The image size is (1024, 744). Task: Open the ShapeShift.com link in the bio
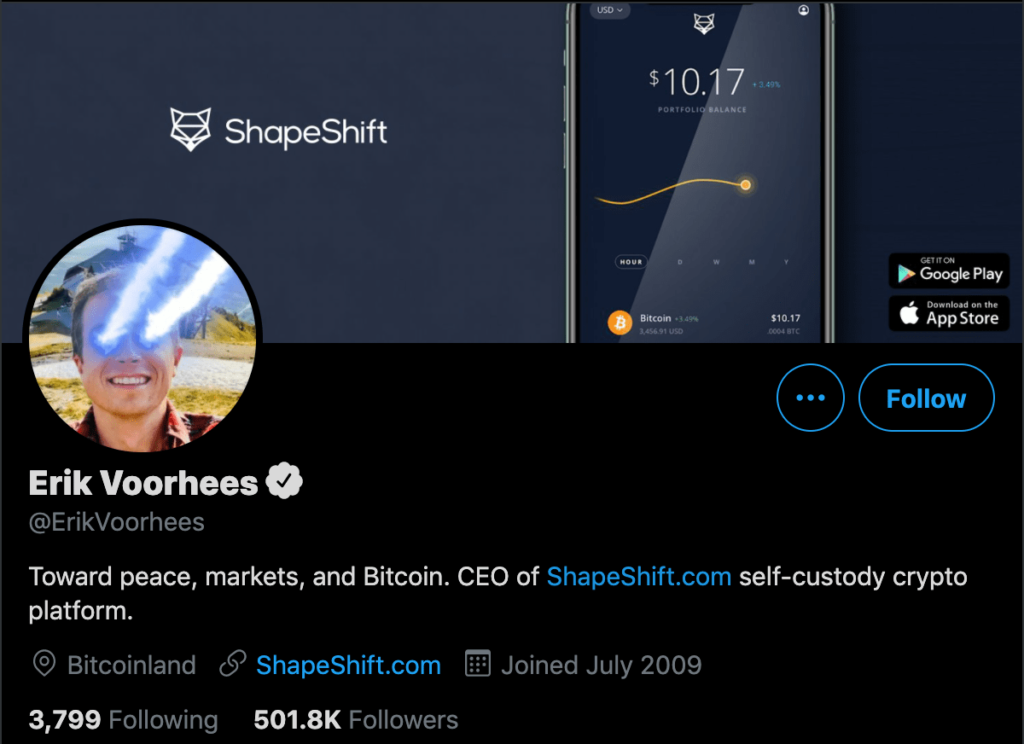pyautogui.click(x=638, y=577)
